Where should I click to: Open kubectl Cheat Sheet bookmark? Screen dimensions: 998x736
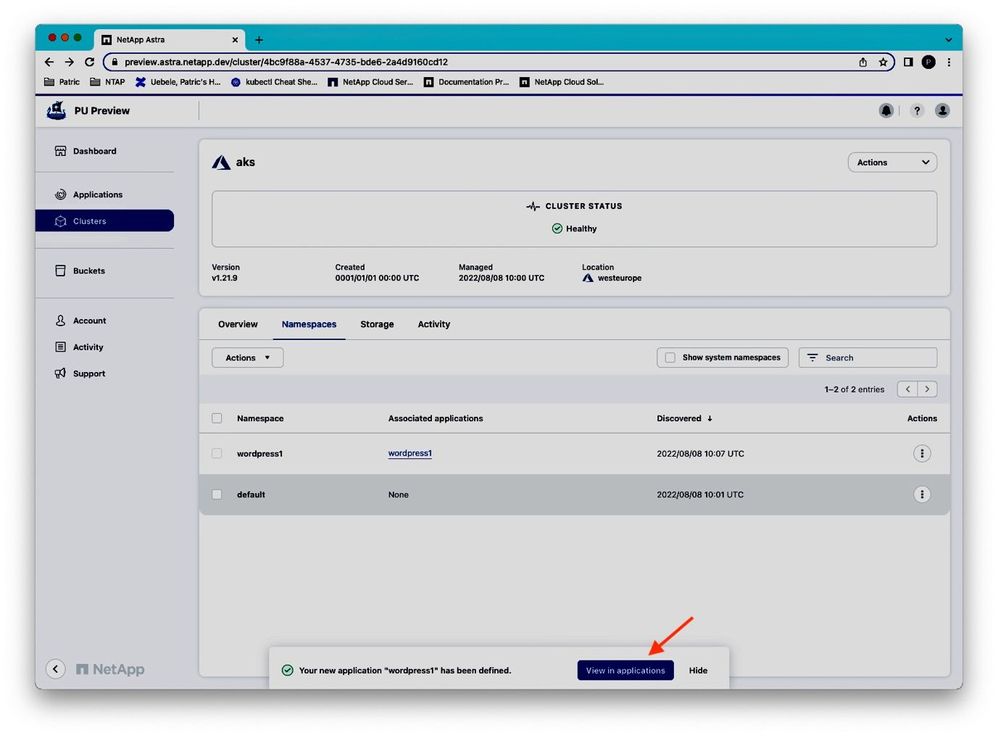point(274,81)
